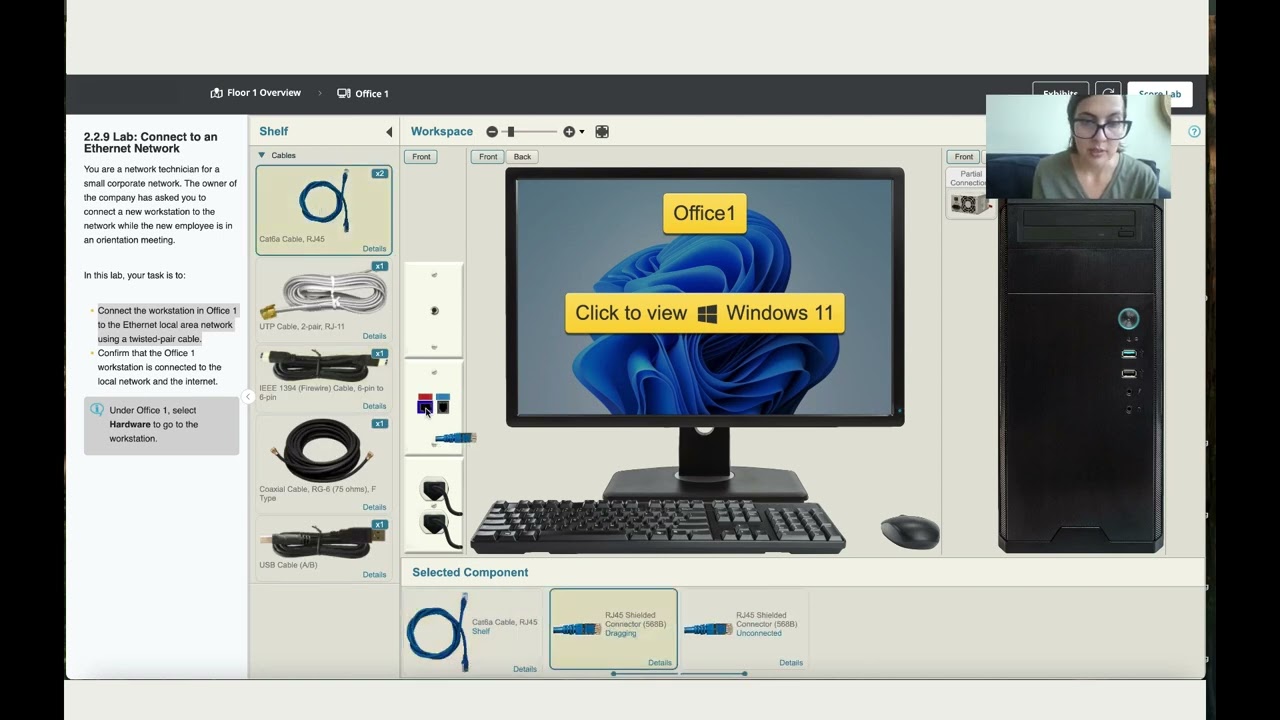Collapse the Cables category triangle

coord(262,155)
